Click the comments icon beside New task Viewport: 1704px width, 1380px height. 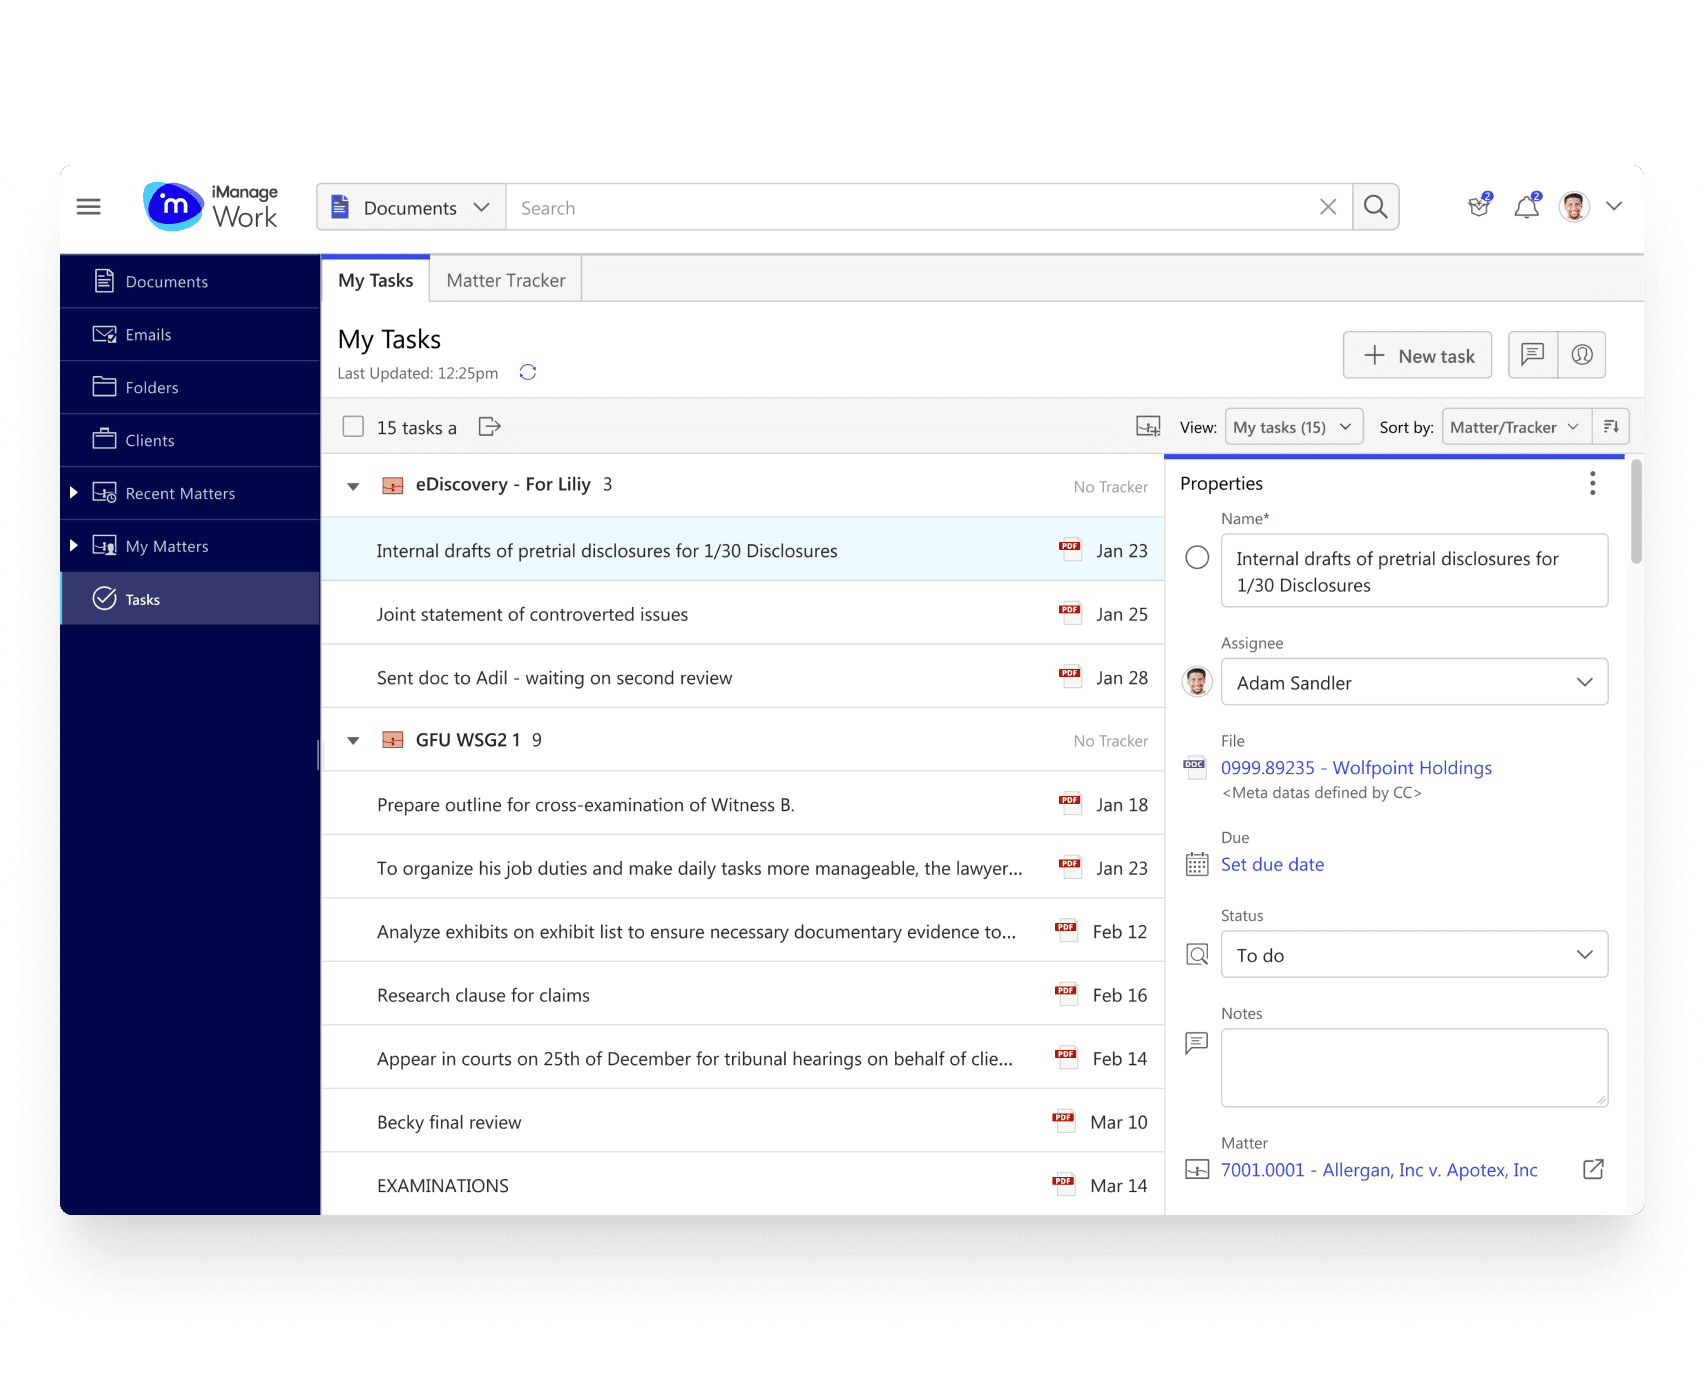tap(1531, 354)
